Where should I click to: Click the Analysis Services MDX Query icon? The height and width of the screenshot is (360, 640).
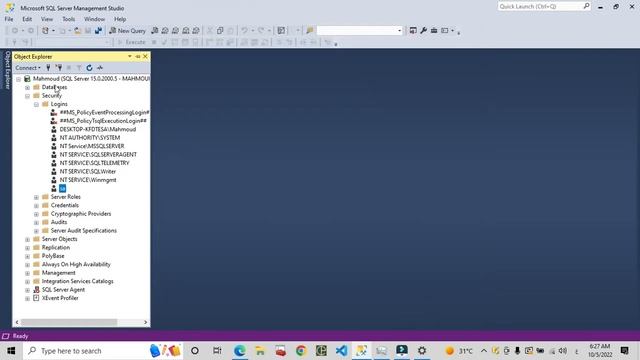click(x=165, y=31)
